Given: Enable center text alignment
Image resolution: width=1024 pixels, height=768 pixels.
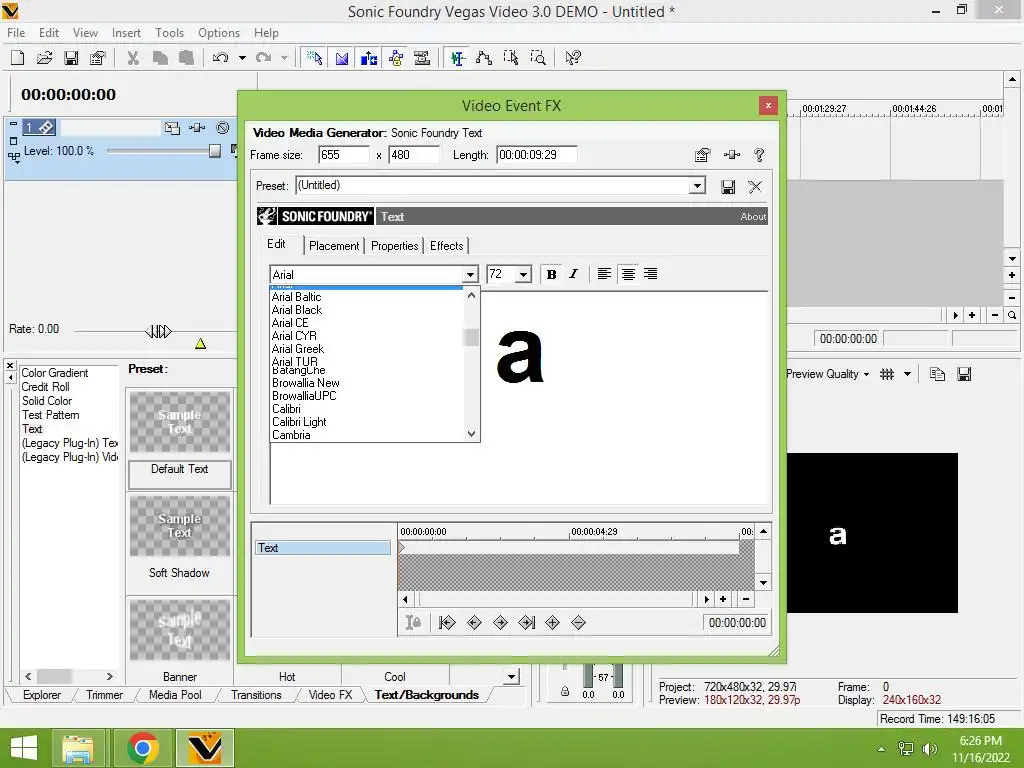Looking at the screenshot, I should click(628, 274).
